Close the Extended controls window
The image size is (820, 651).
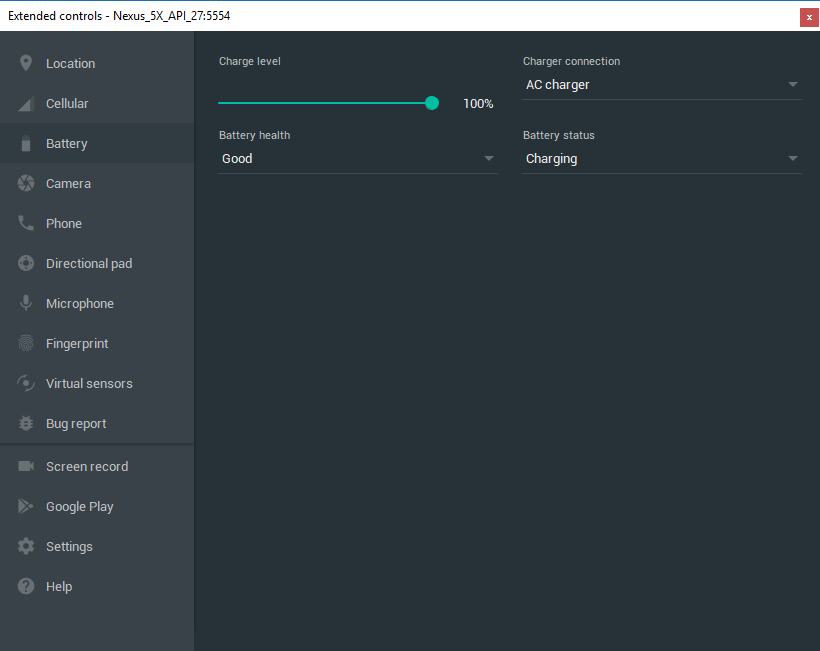click(x=809, y=17)
